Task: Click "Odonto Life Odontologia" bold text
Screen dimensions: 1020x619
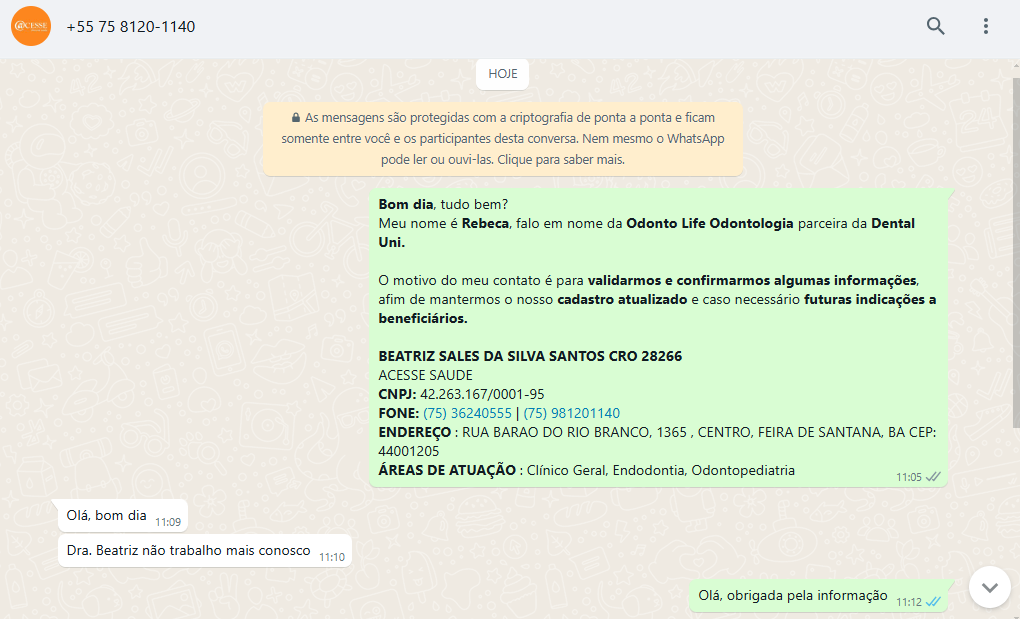Action: pos(710,223)
